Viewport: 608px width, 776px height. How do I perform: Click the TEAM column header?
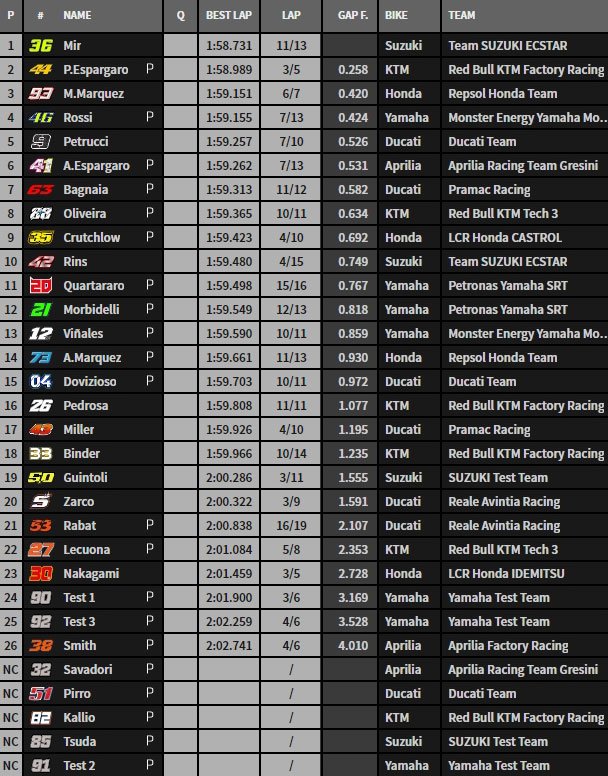[462, 16]
